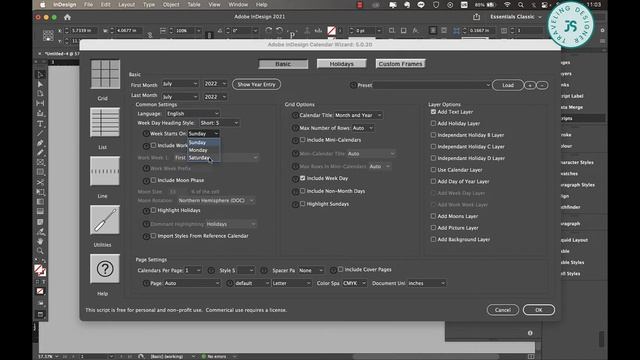Select the Pen tool

(x=40, y=143)
